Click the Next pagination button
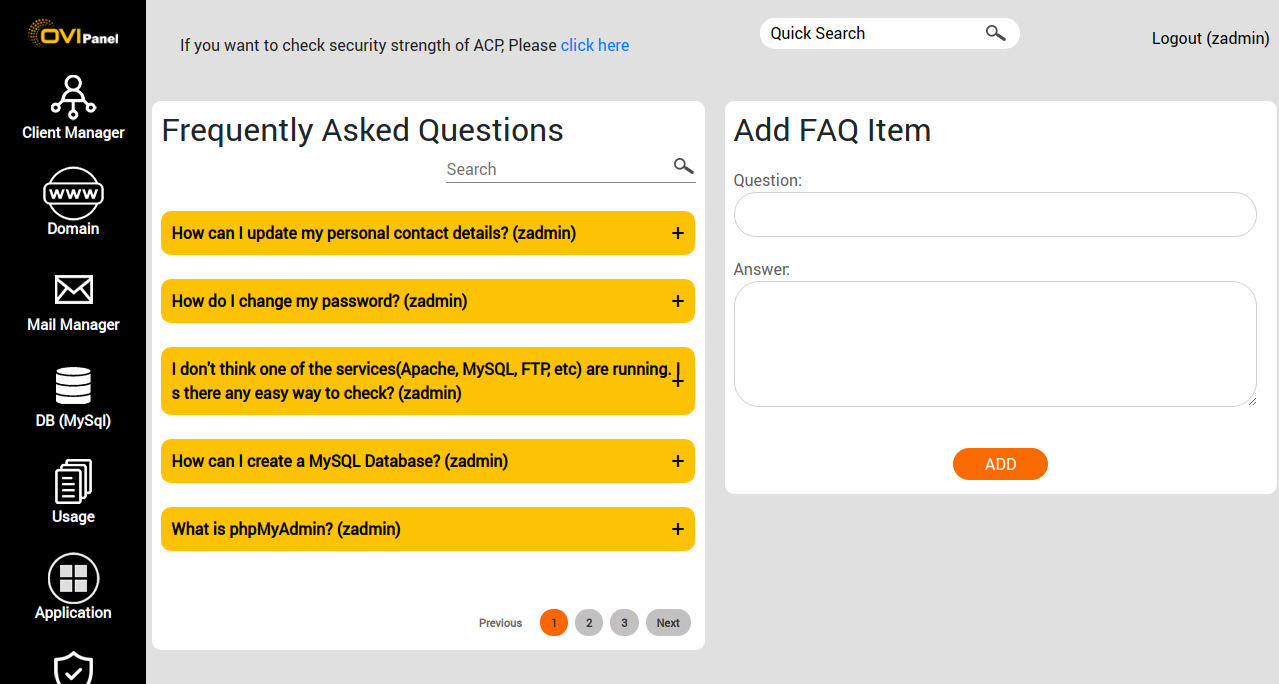1279x684 pixels. tap(668, 622)
